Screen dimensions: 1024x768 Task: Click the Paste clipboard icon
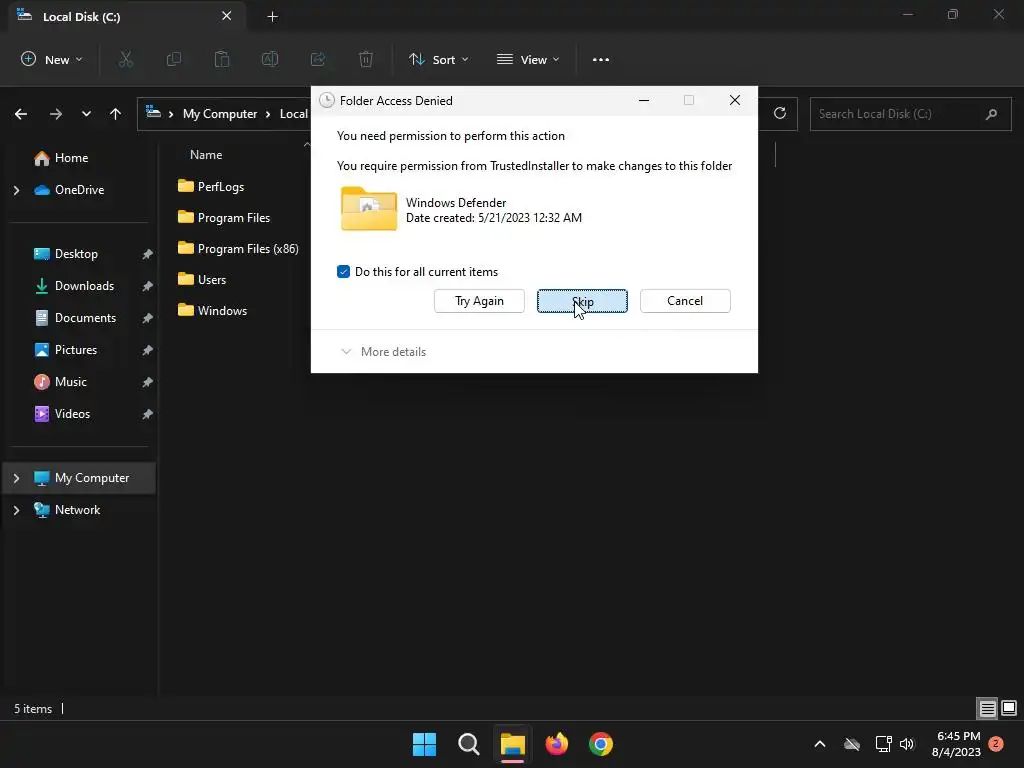click(x=222, y=59)
